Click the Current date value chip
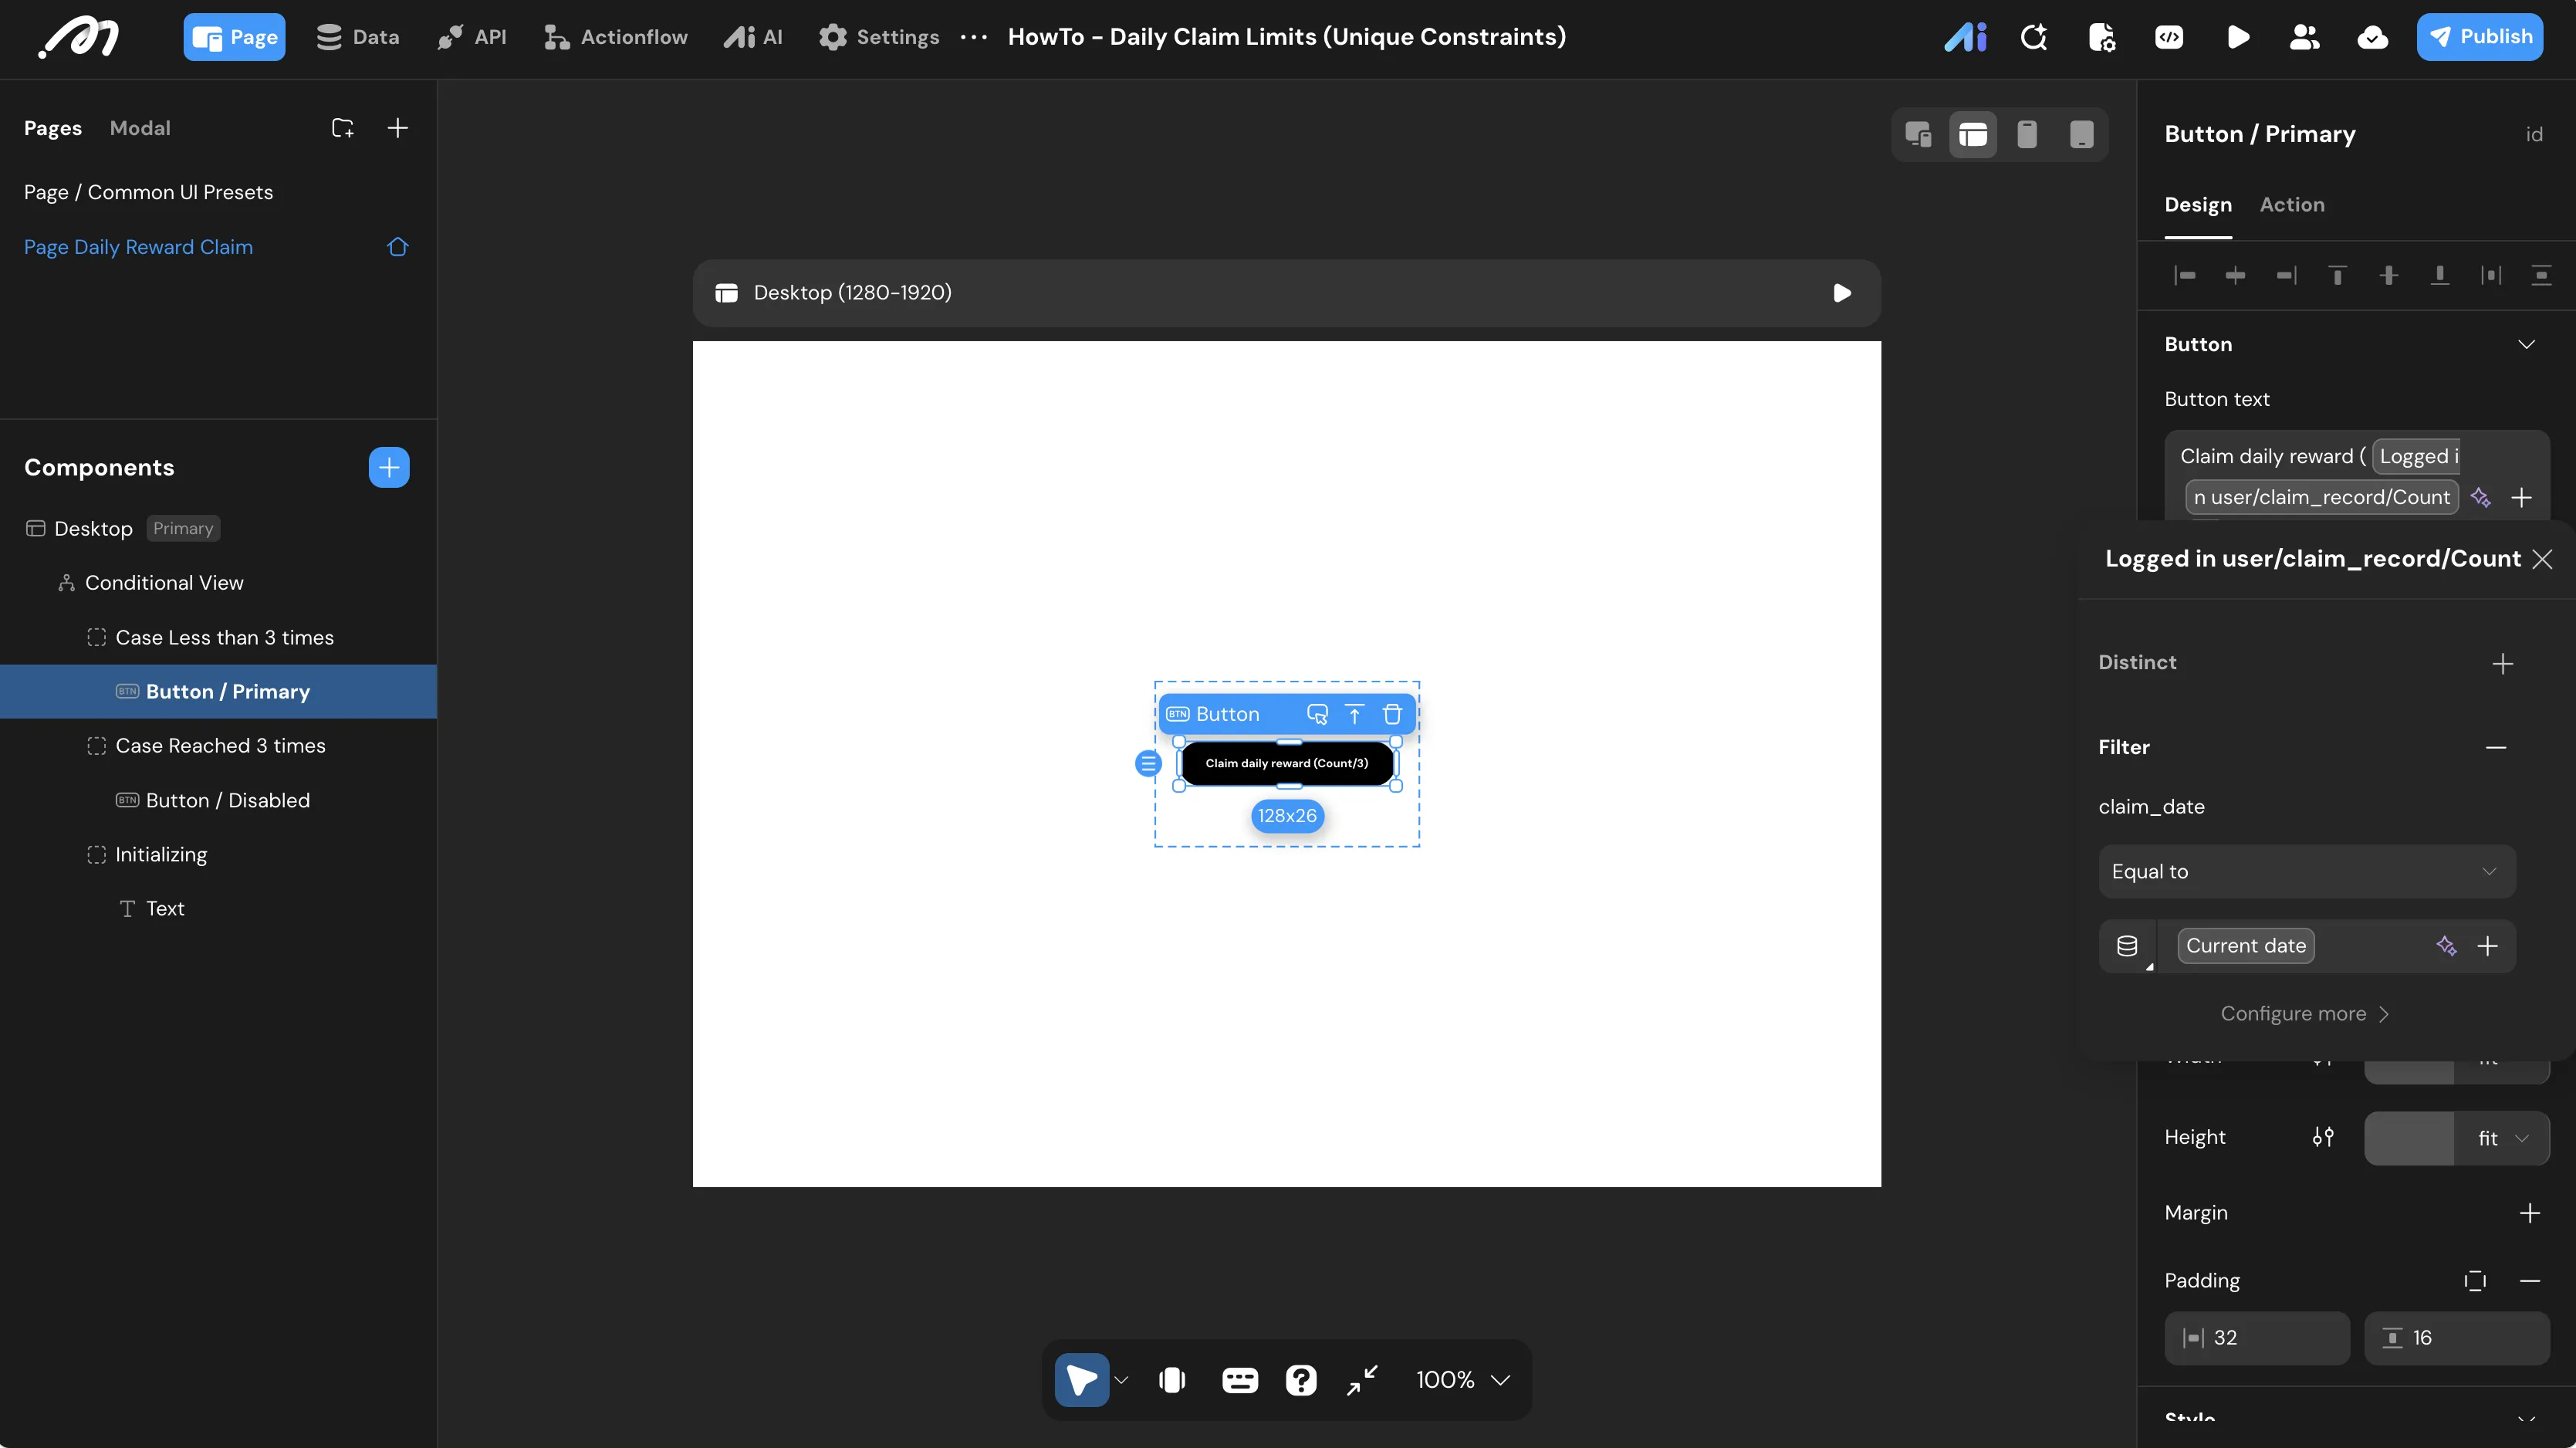 (x=2246, y=946)
